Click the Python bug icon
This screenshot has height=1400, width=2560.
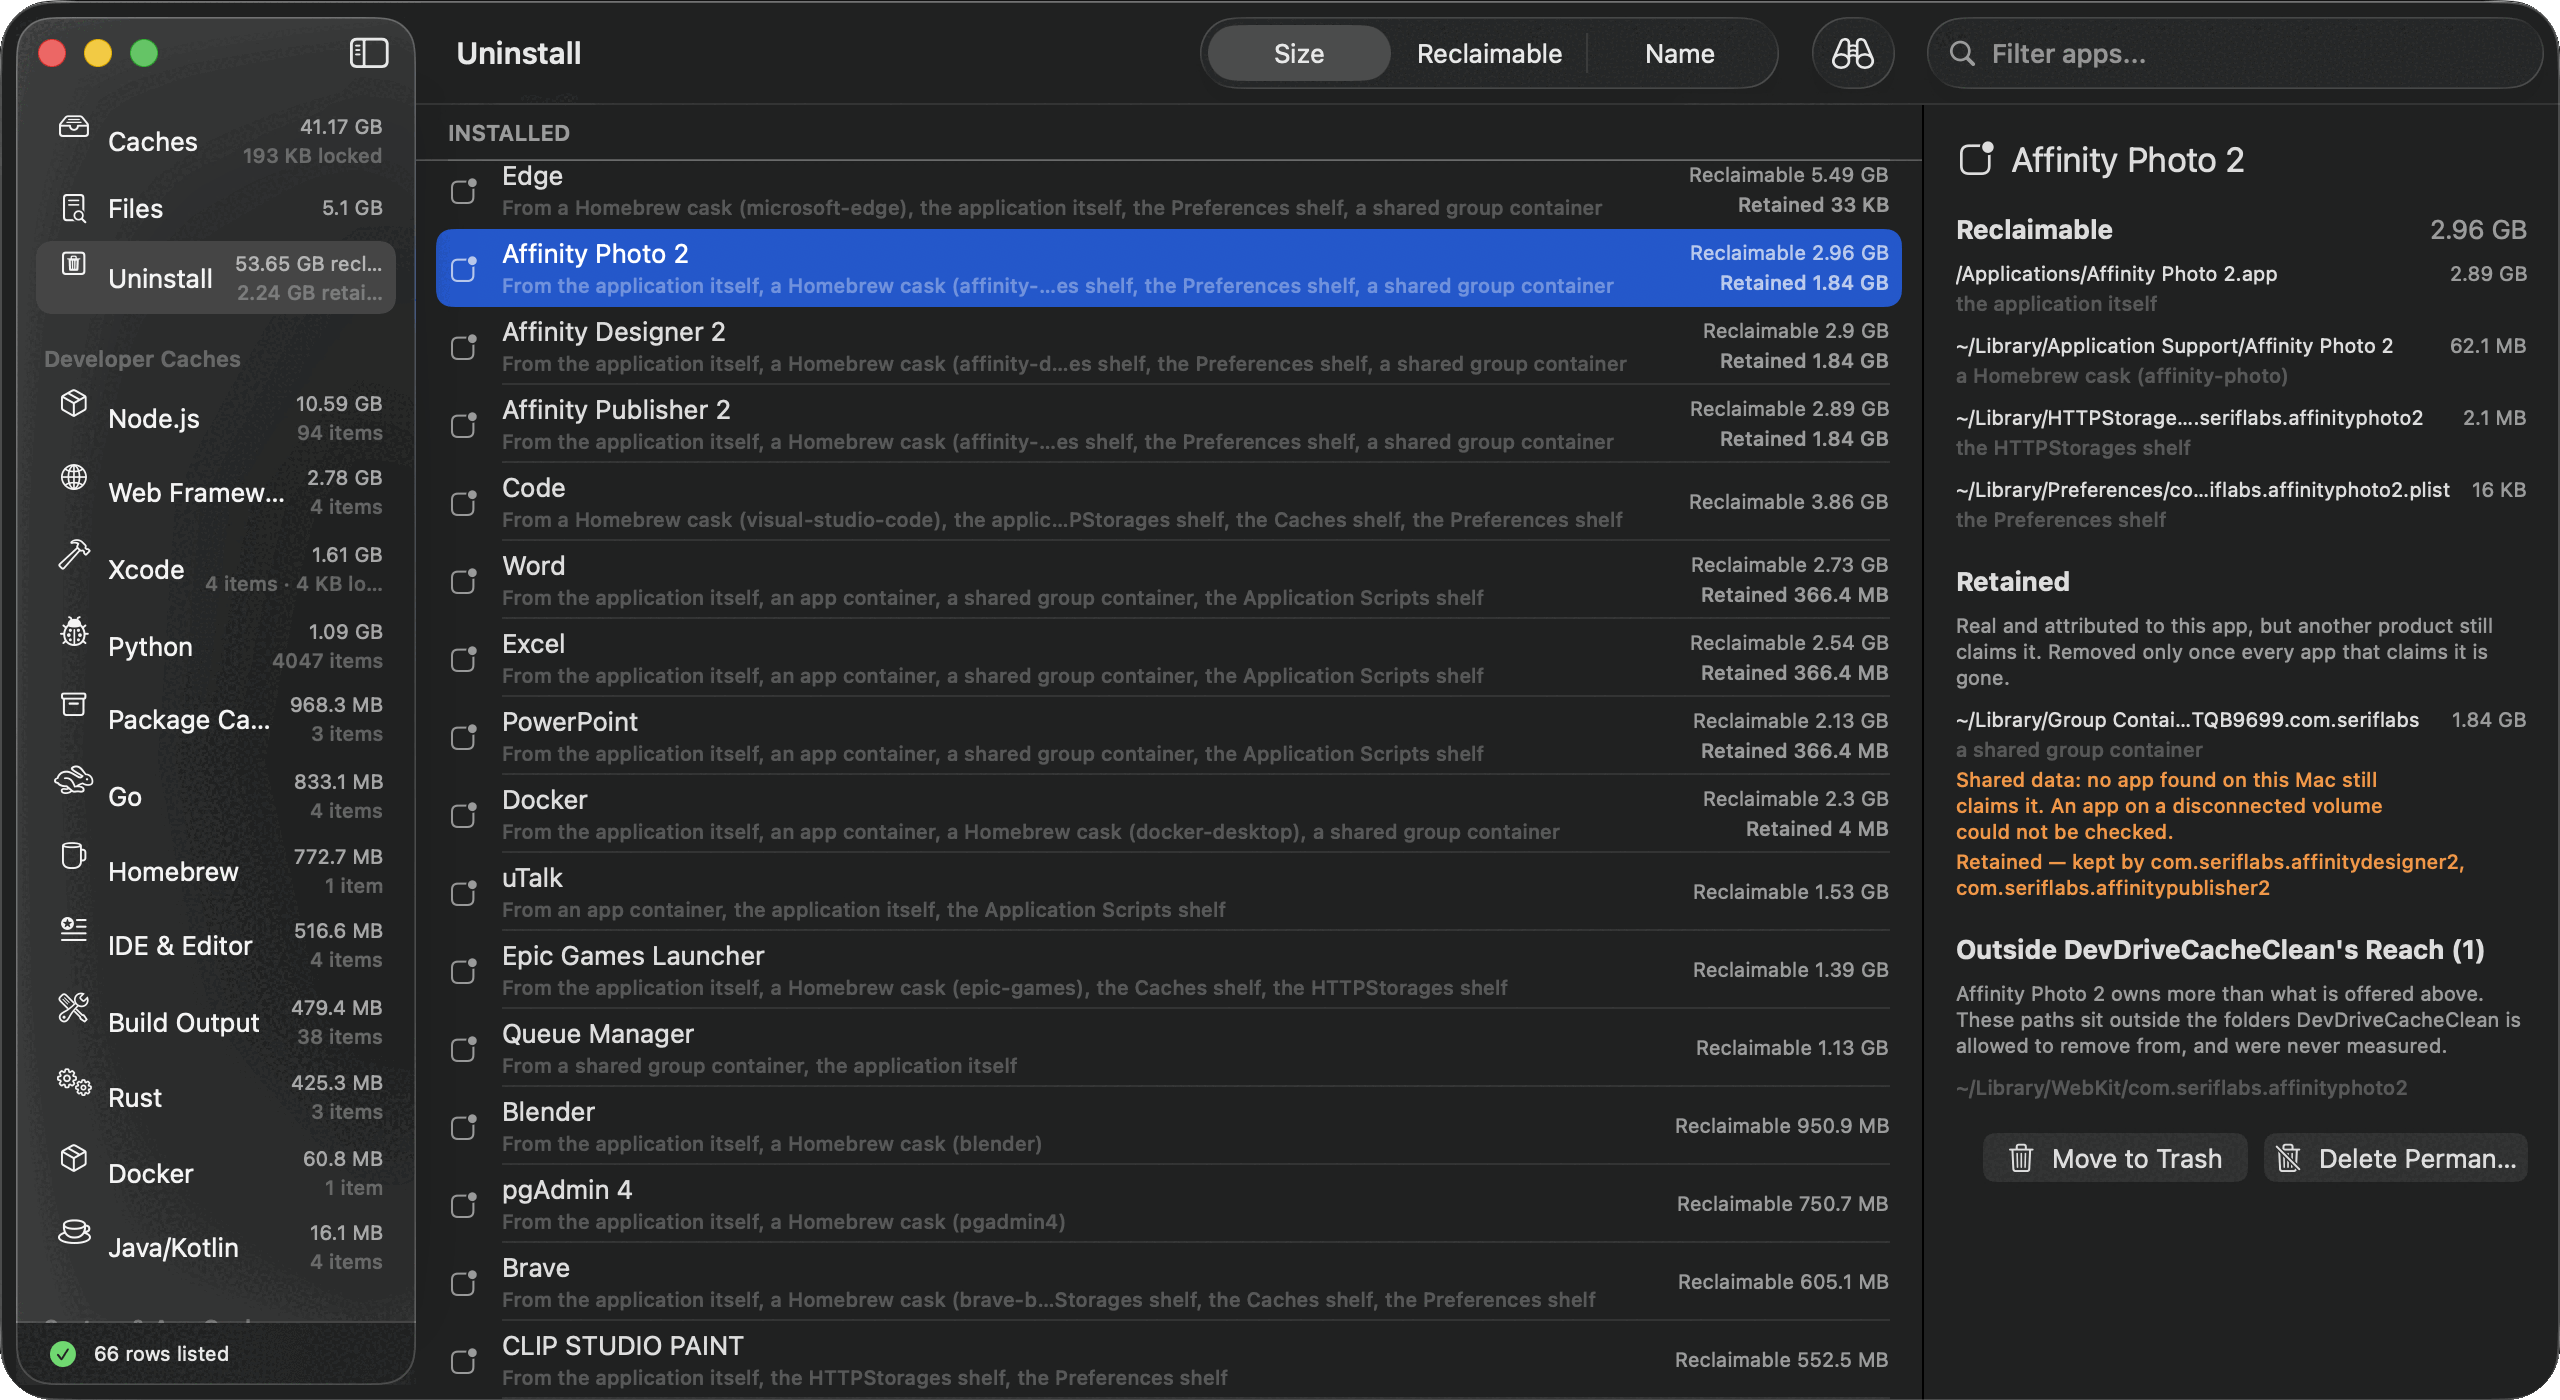[74, 631]
